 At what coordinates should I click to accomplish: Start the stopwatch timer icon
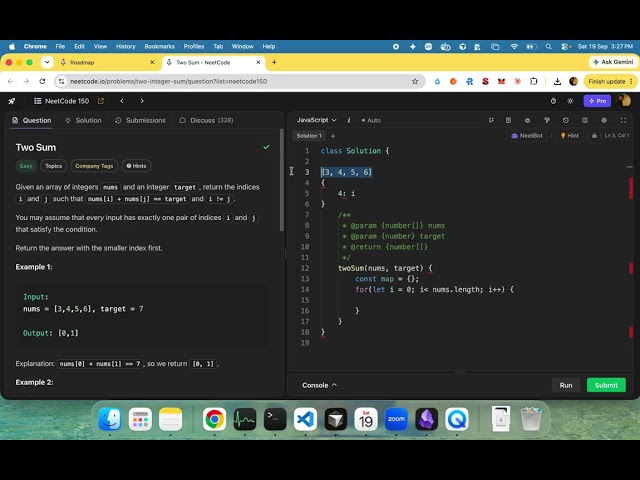click(553, 101)
